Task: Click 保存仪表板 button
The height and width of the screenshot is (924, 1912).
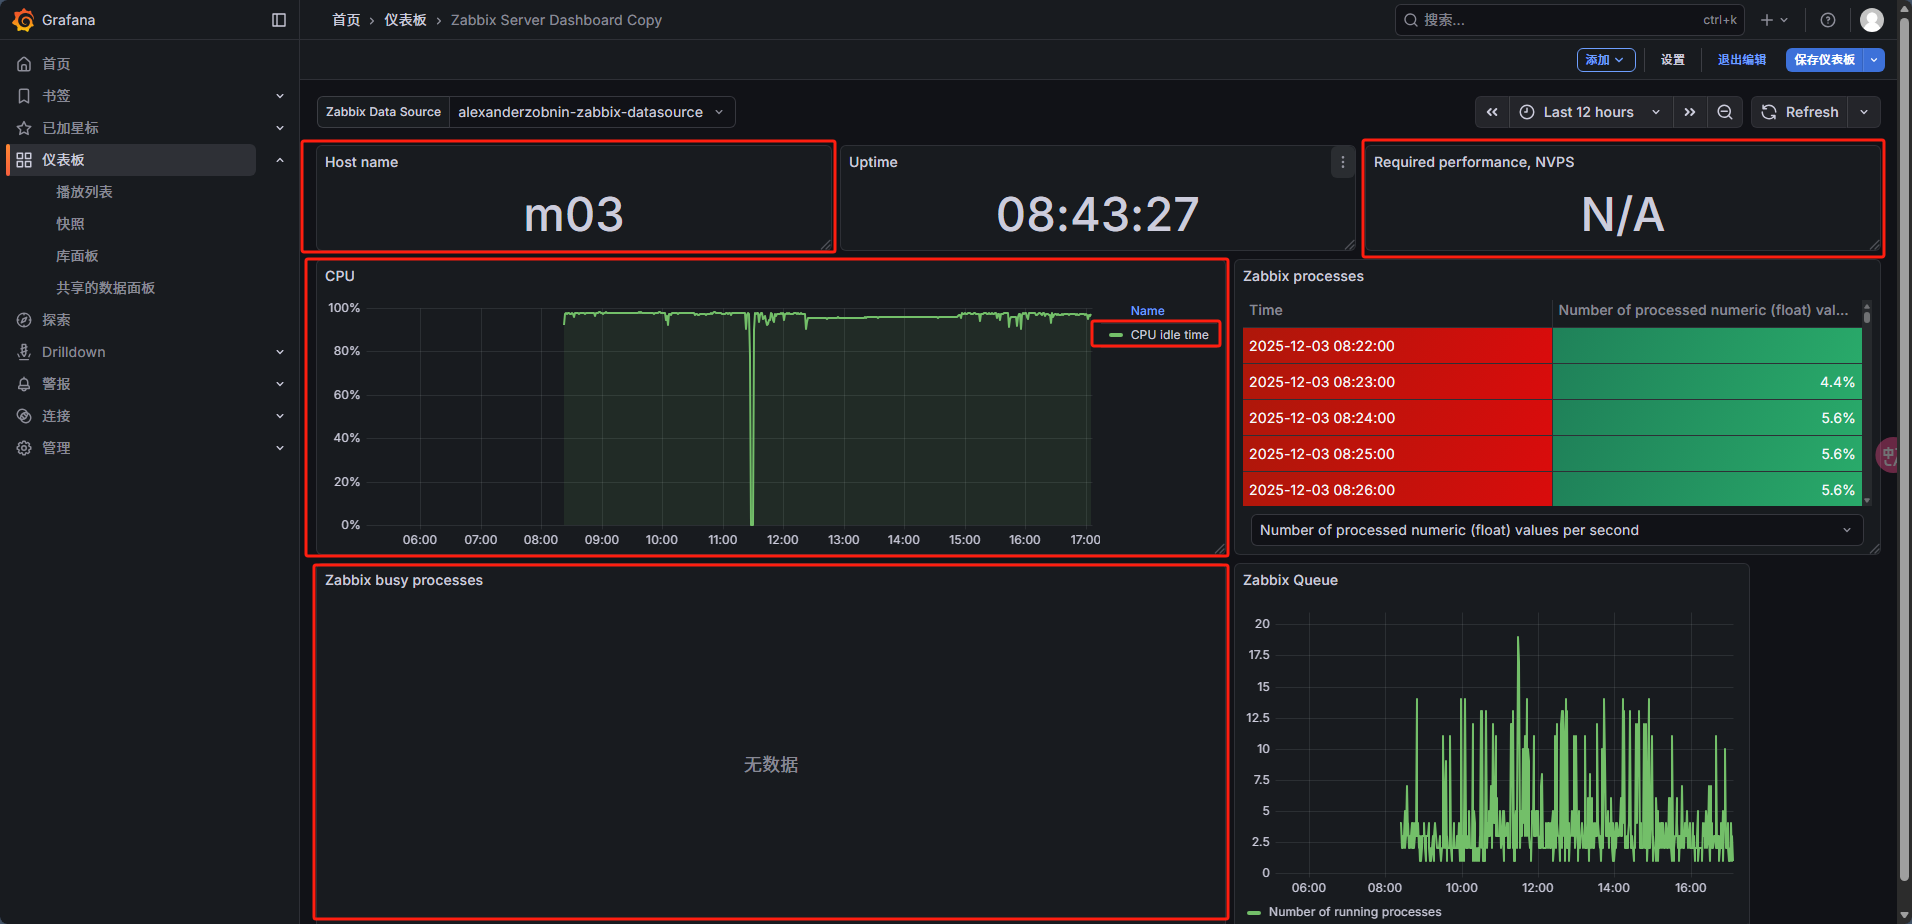Action: [x=1825, y=60]
